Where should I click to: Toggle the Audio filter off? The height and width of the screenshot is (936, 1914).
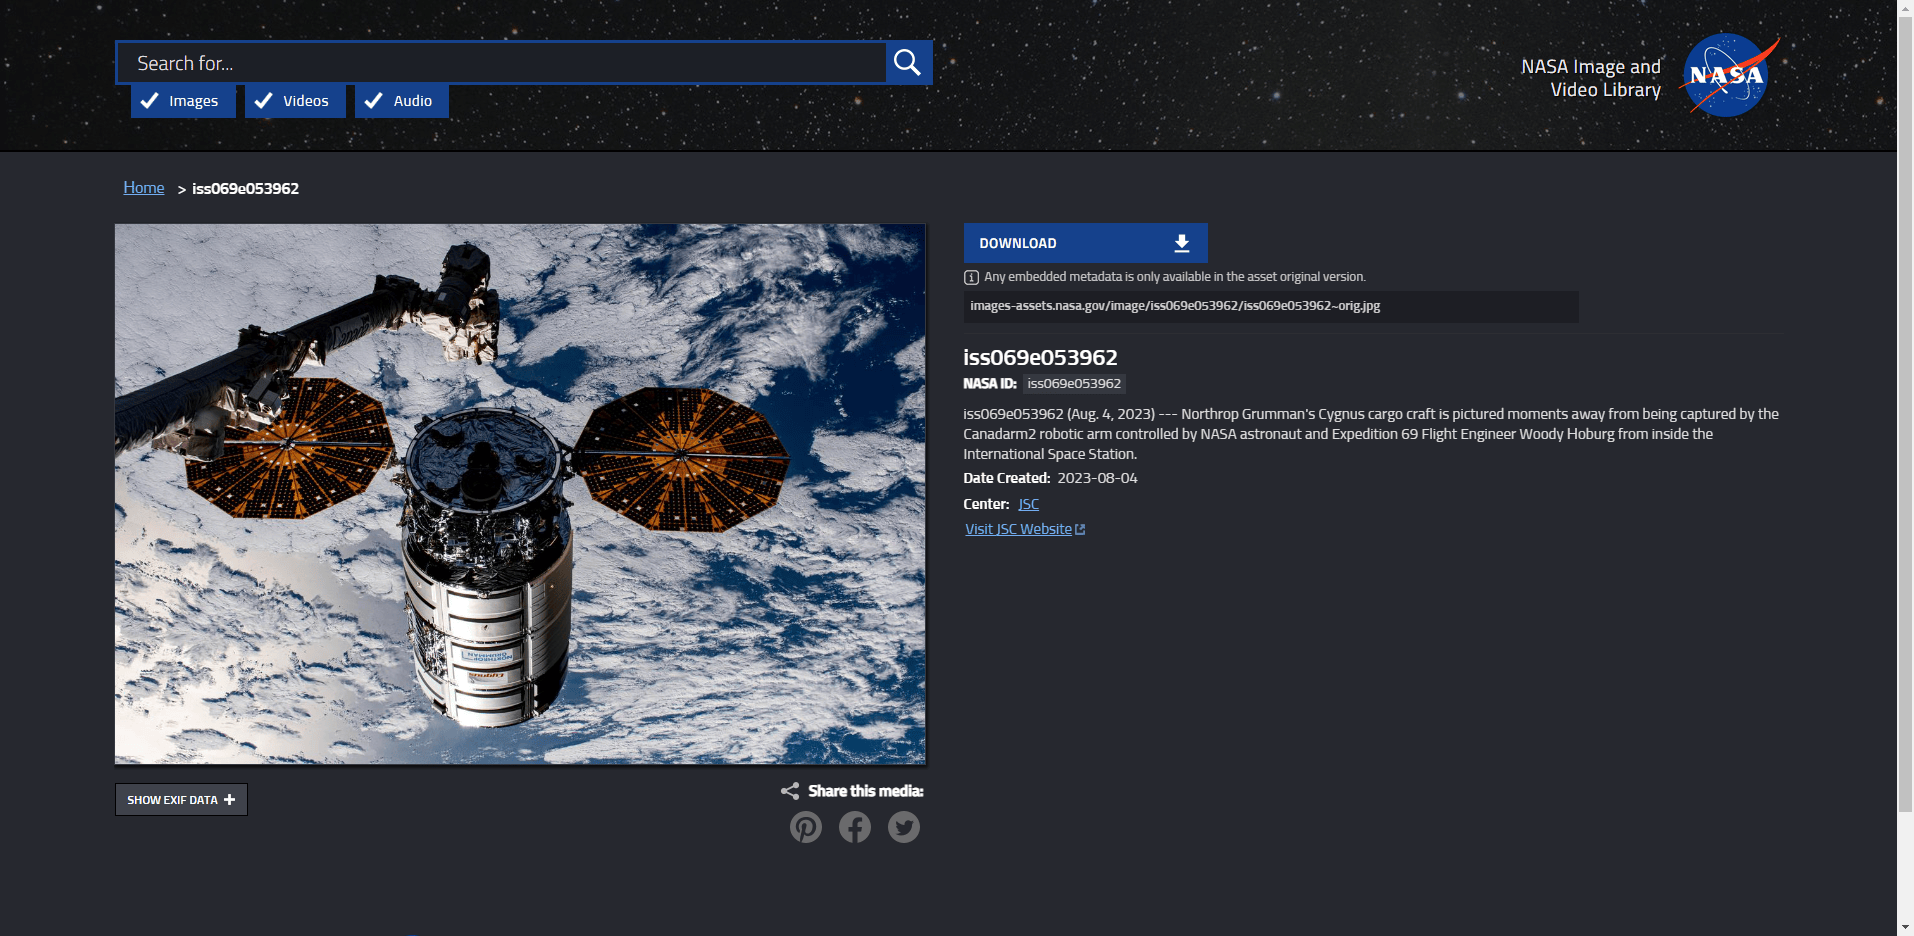(400, 100)
